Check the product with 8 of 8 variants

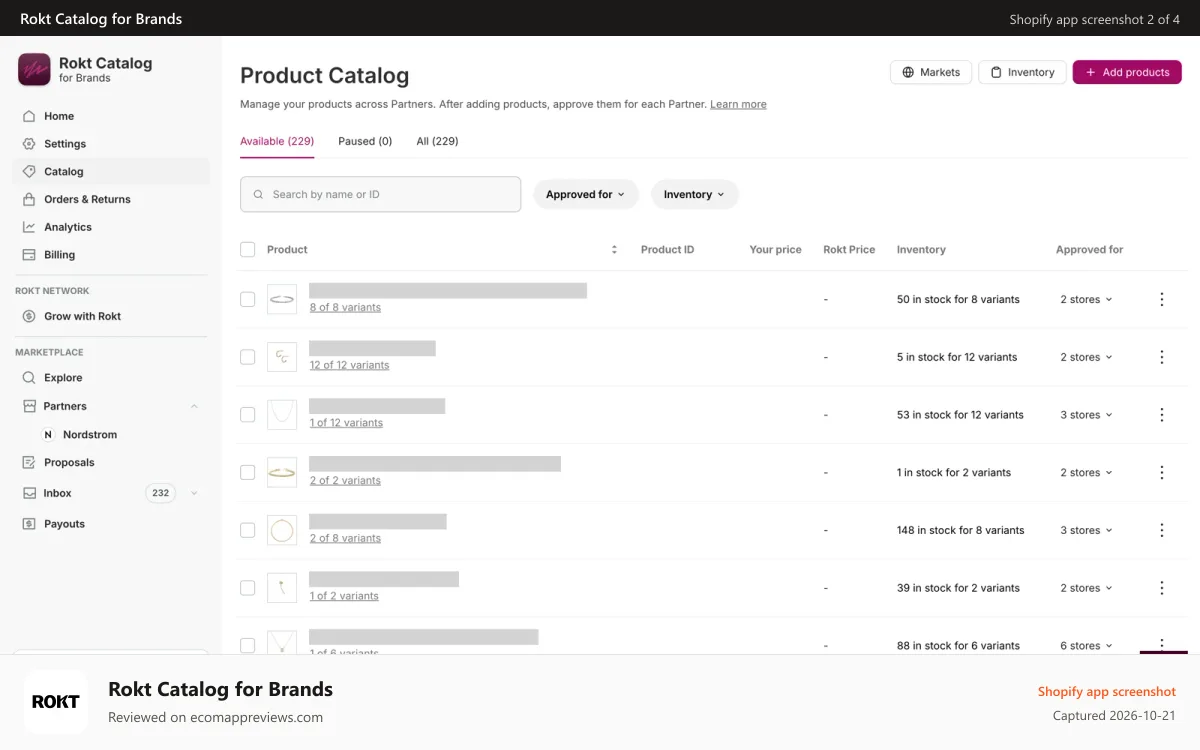[248, 299]
